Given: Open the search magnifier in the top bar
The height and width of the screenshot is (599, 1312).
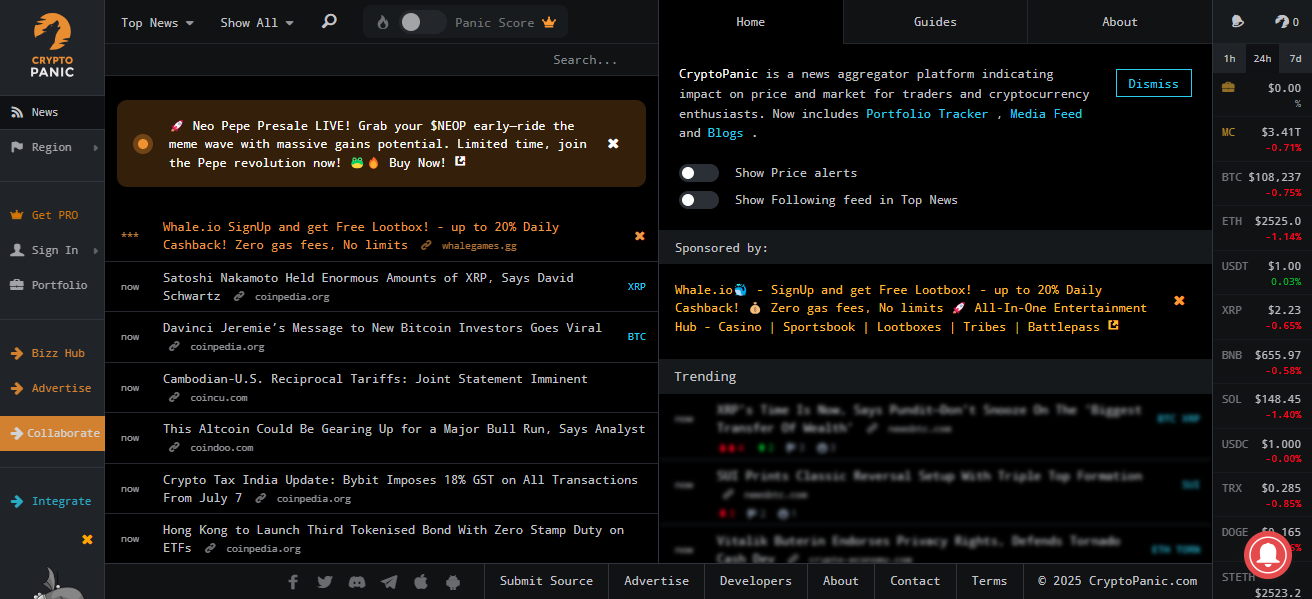Looking at the screenshot, I should (329, 21).
